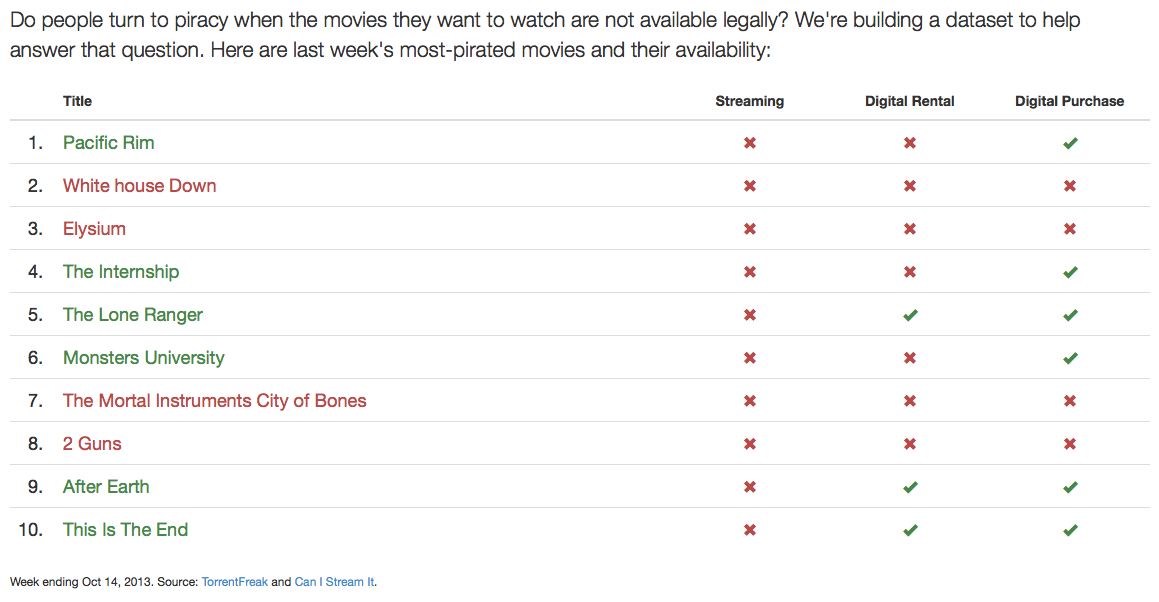The height and width of the screenshot is (602, 1159).
Task: Open The Mortal Instruments City of Bones link
Action: click(214, 401)
